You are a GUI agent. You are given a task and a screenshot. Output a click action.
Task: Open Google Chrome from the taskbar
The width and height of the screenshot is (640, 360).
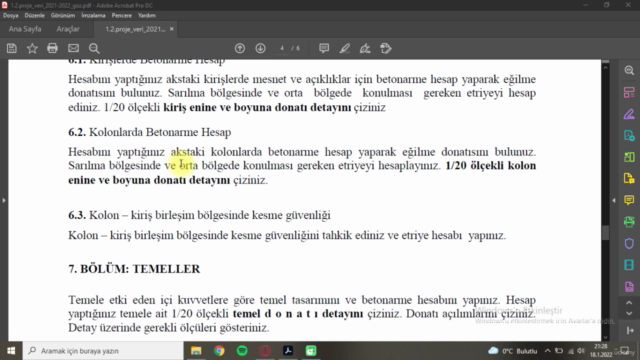click(x=219, y=351)
